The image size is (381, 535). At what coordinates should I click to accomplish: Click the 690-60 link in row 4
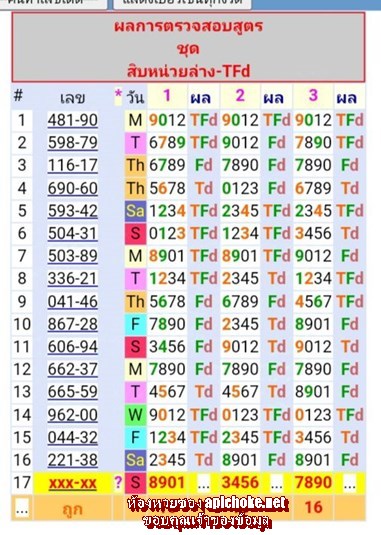coord(73,188)
